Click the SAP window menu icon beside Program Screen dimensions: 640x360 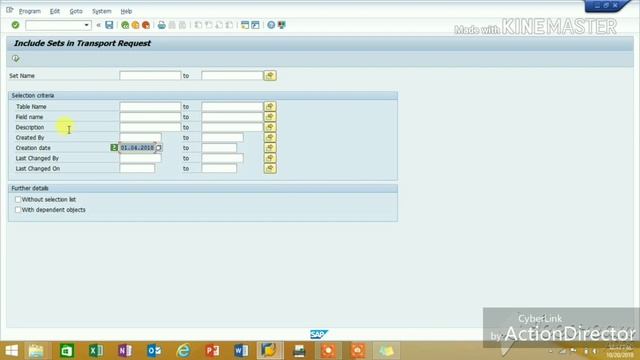pyautogui.click(x=10, y=10)
